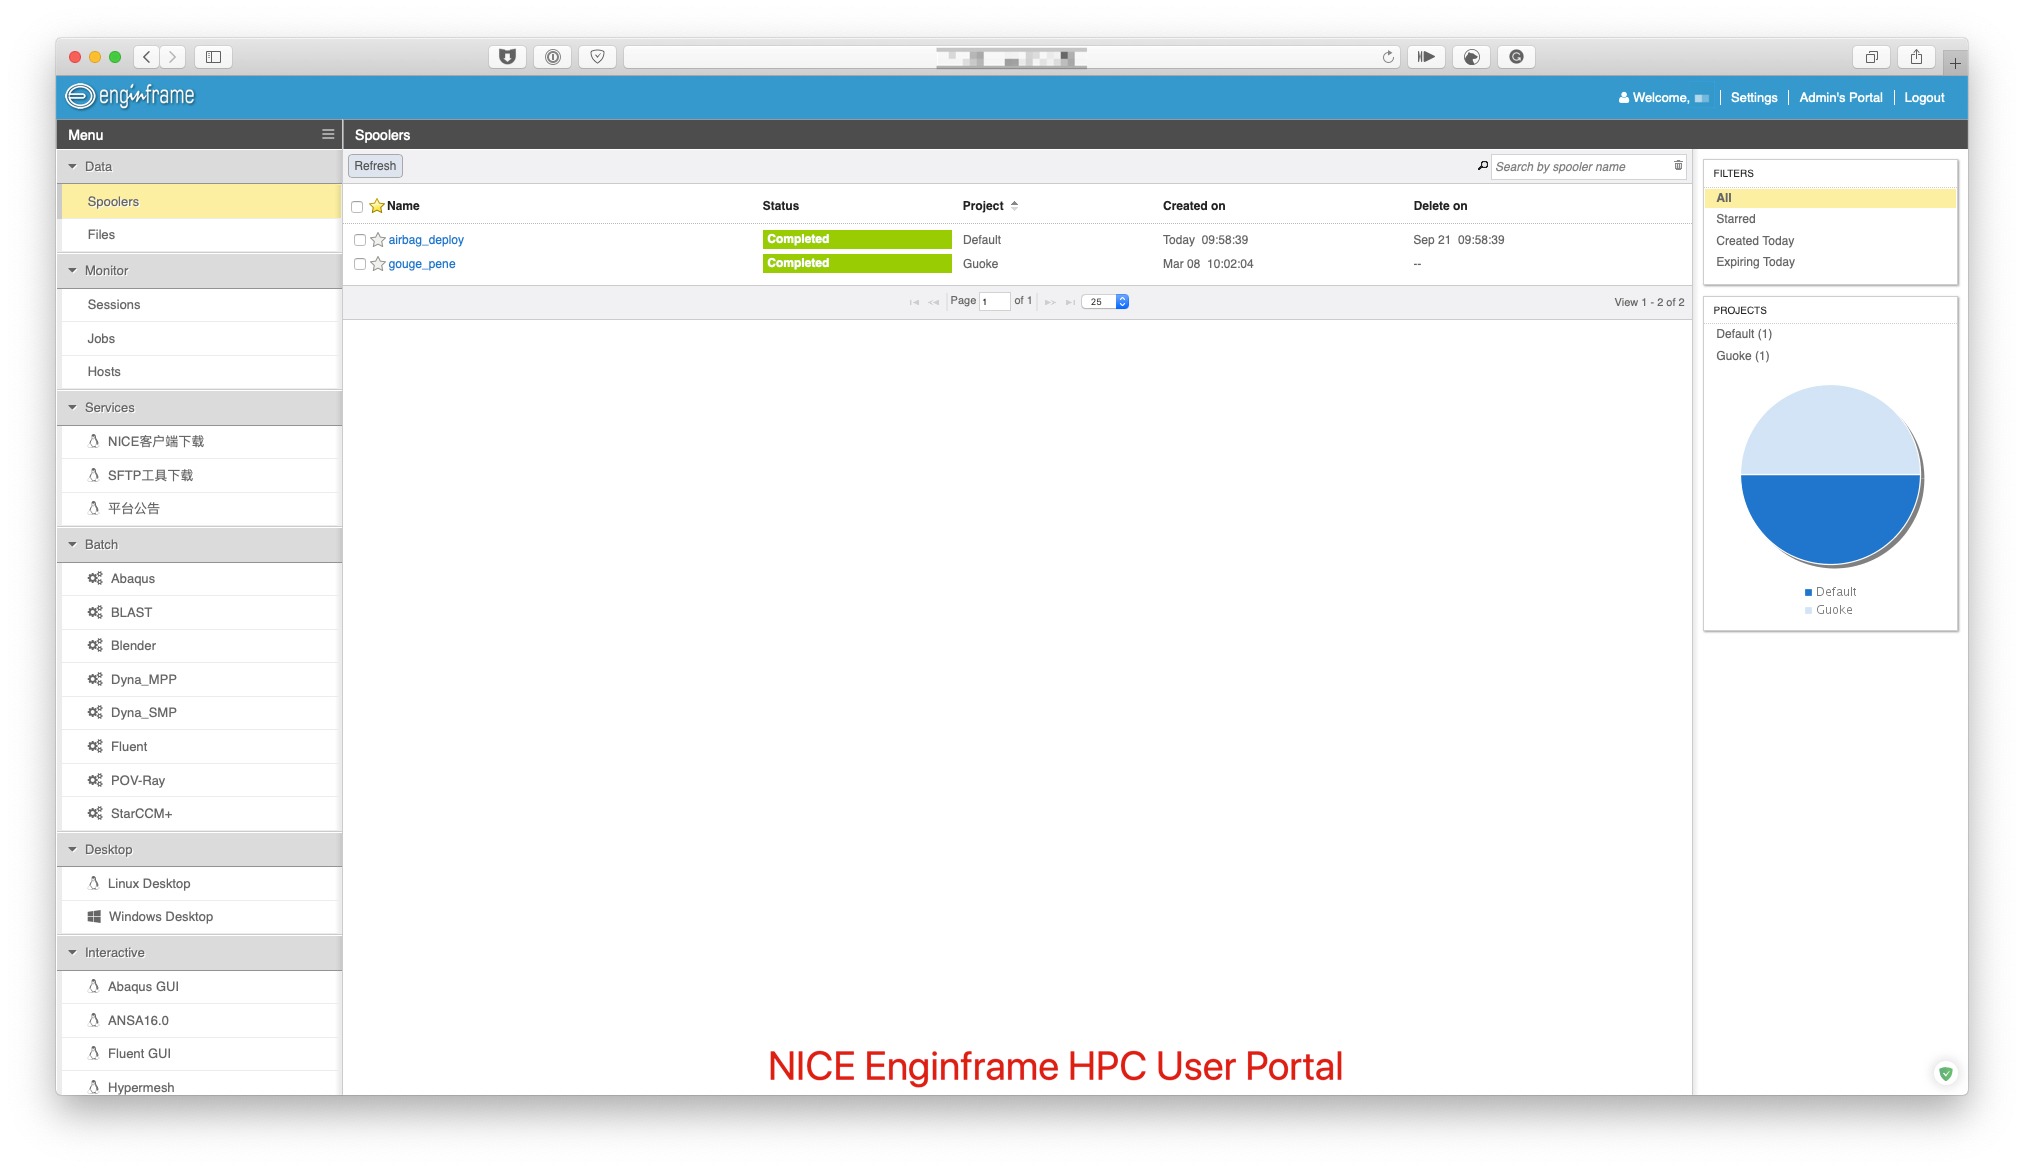Open the airbag_deploy spooler link
2024x1169 pixels.
(x=426, y=240)
